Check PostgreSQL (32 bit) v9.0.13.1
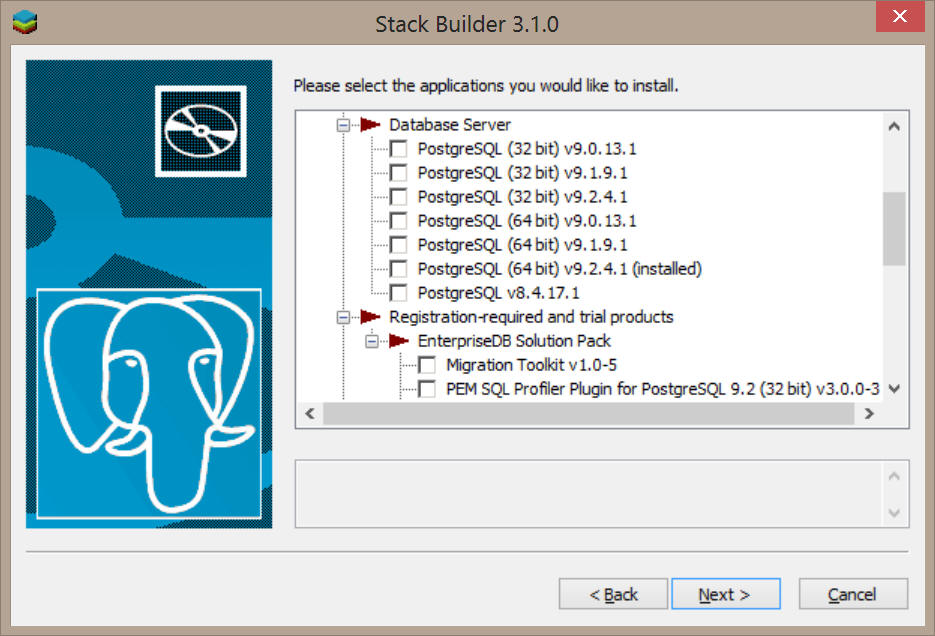 point(398,149)
